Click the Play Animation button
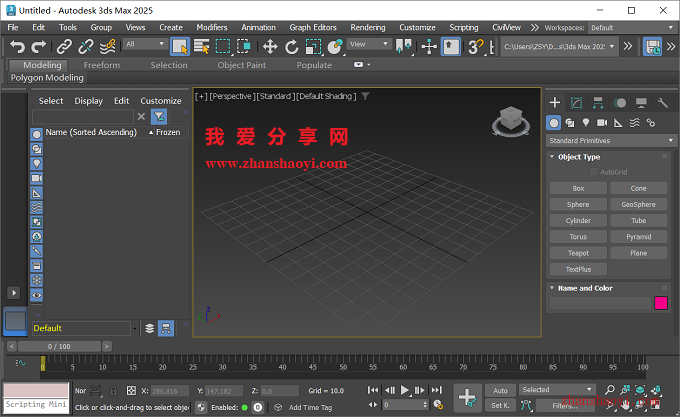This screenshot has height=417, width=680. click(405, 390)
